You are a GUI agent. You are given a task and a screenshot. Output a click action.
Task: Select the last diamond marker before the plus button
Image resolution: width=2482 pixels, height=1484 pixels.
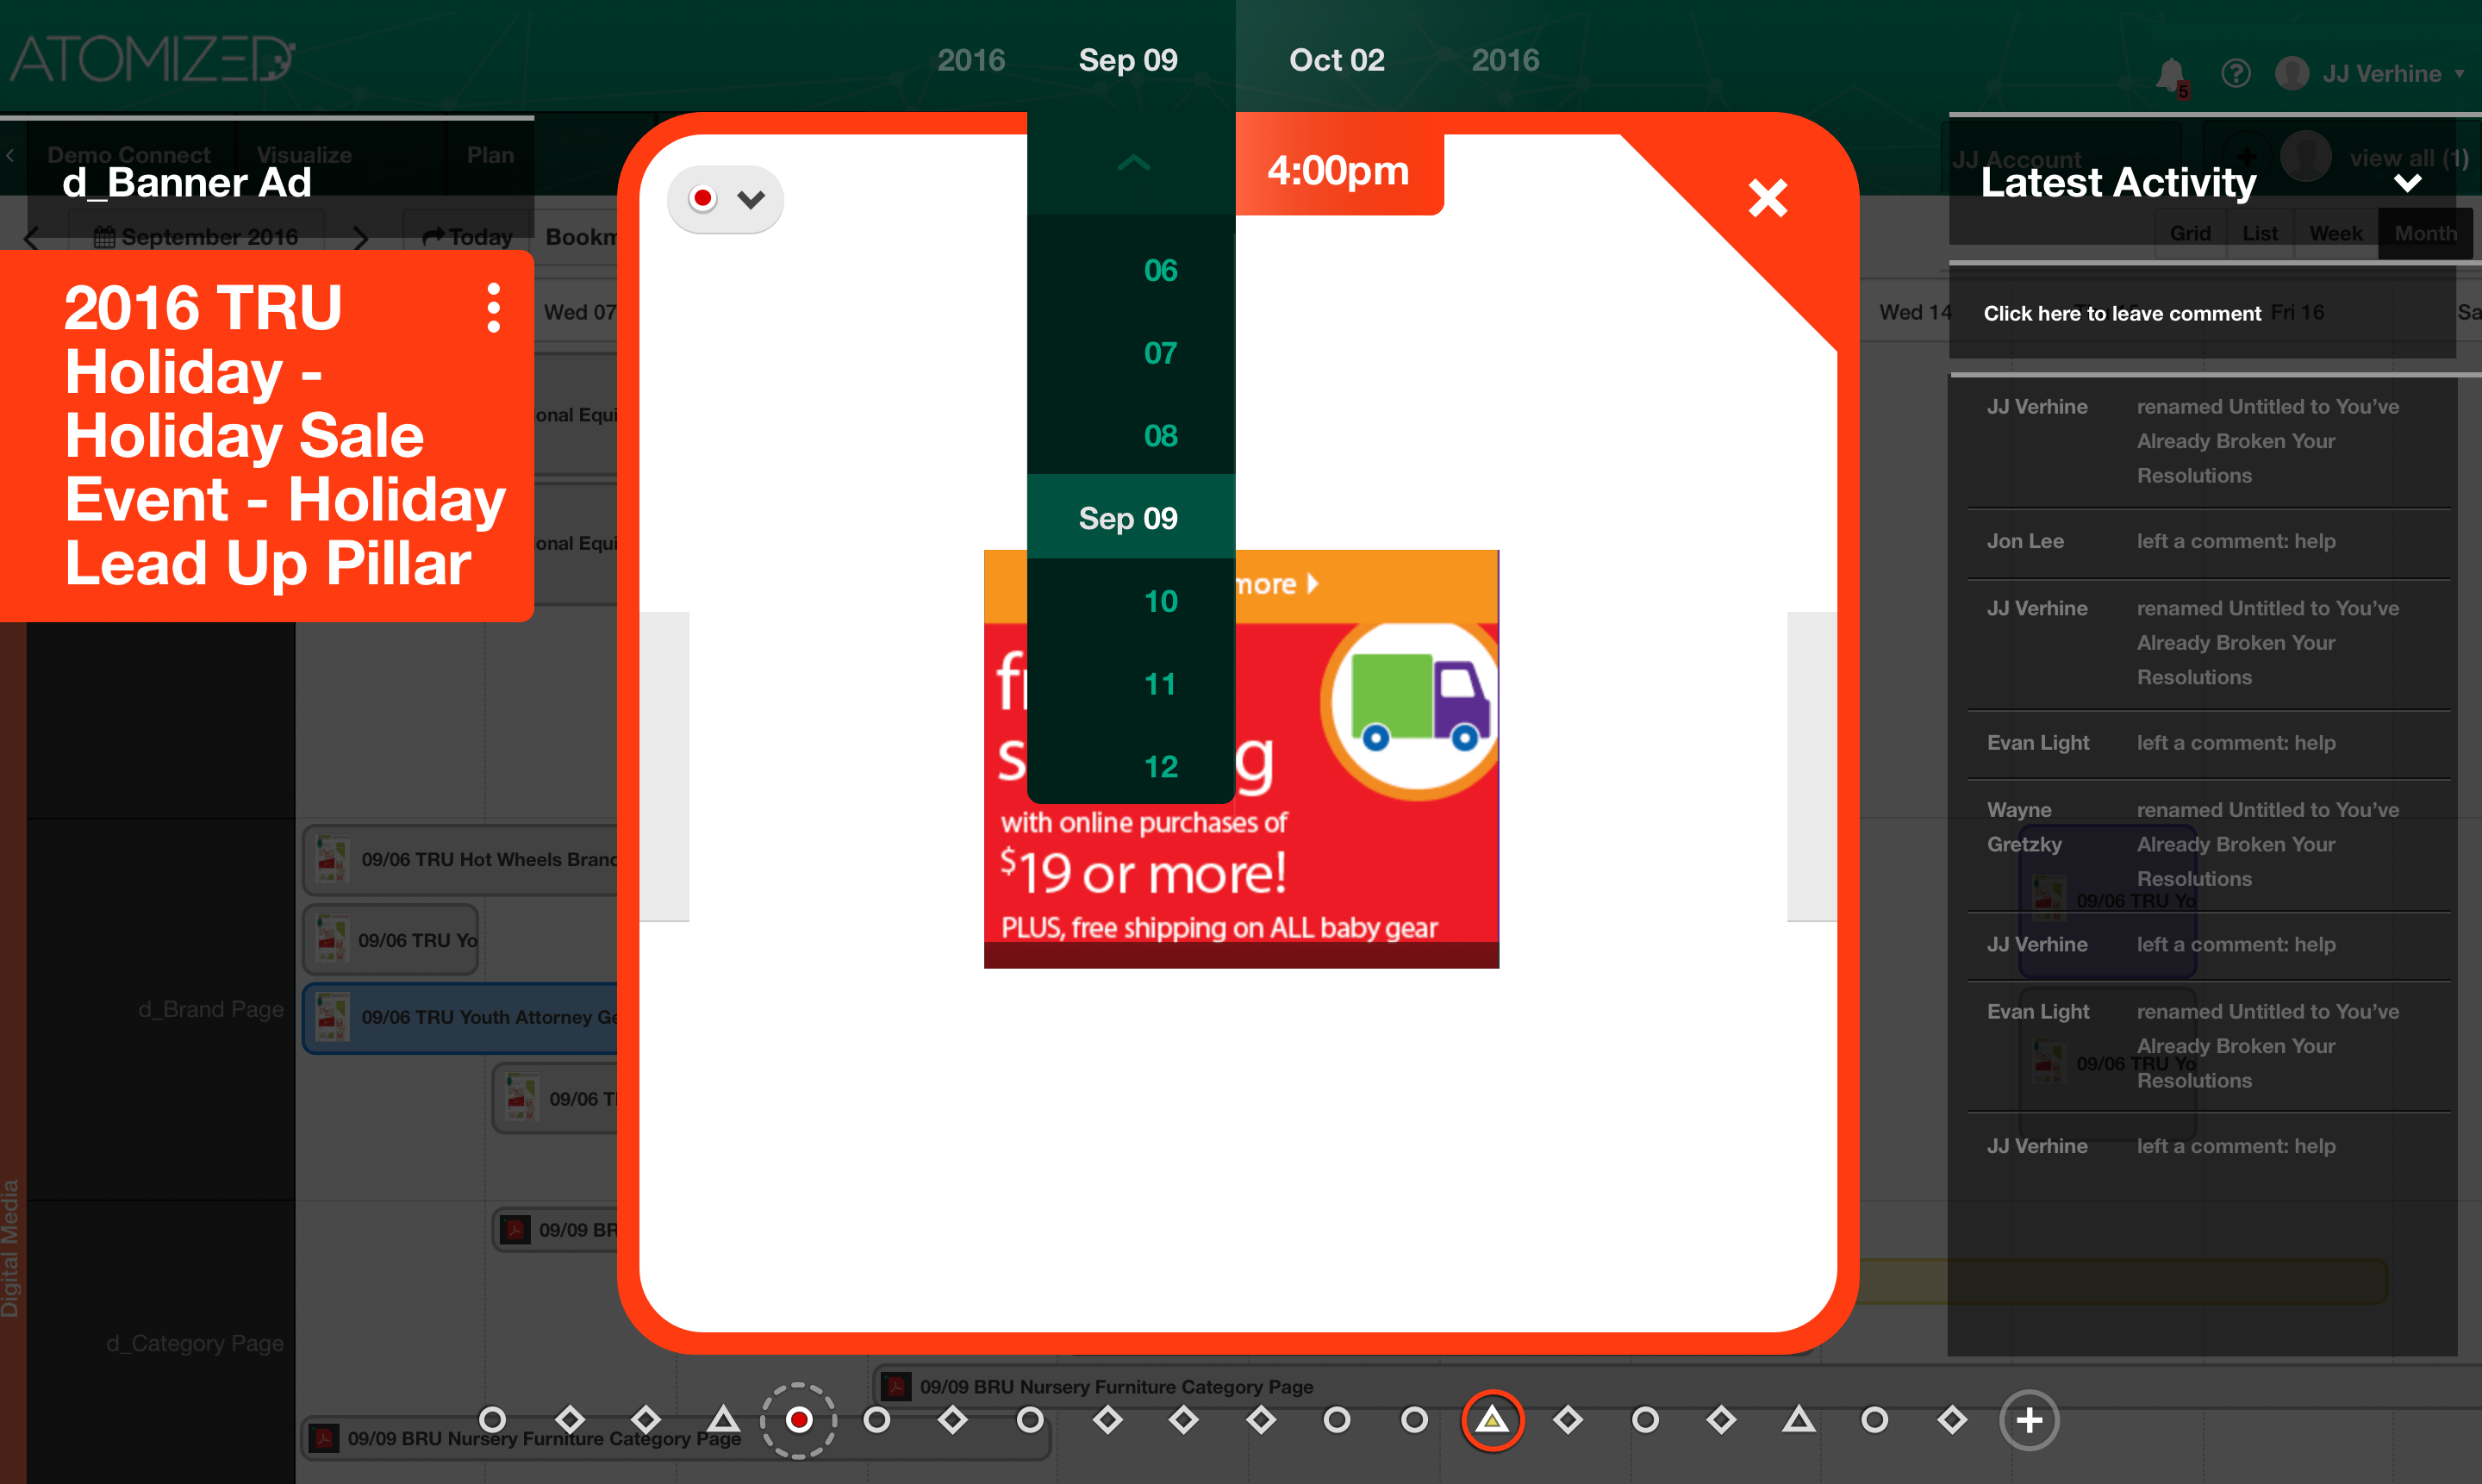[x=1952, y=1419]
